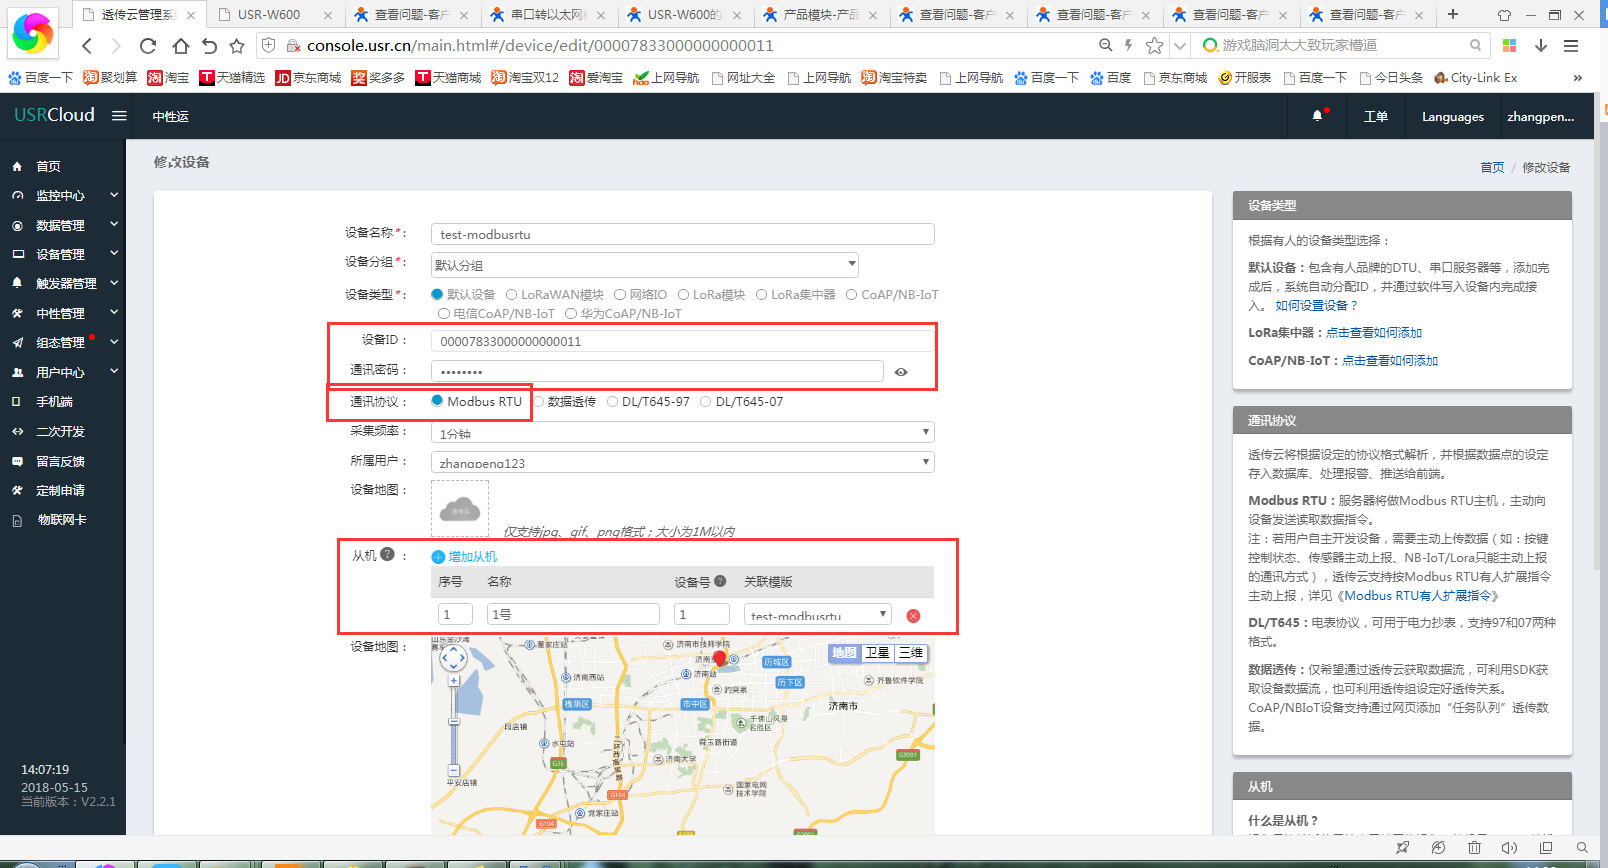Select the DL/T645-97 protocol option
The height and width of the screenshot is (868, 1608).
click(x=613, y=402)
